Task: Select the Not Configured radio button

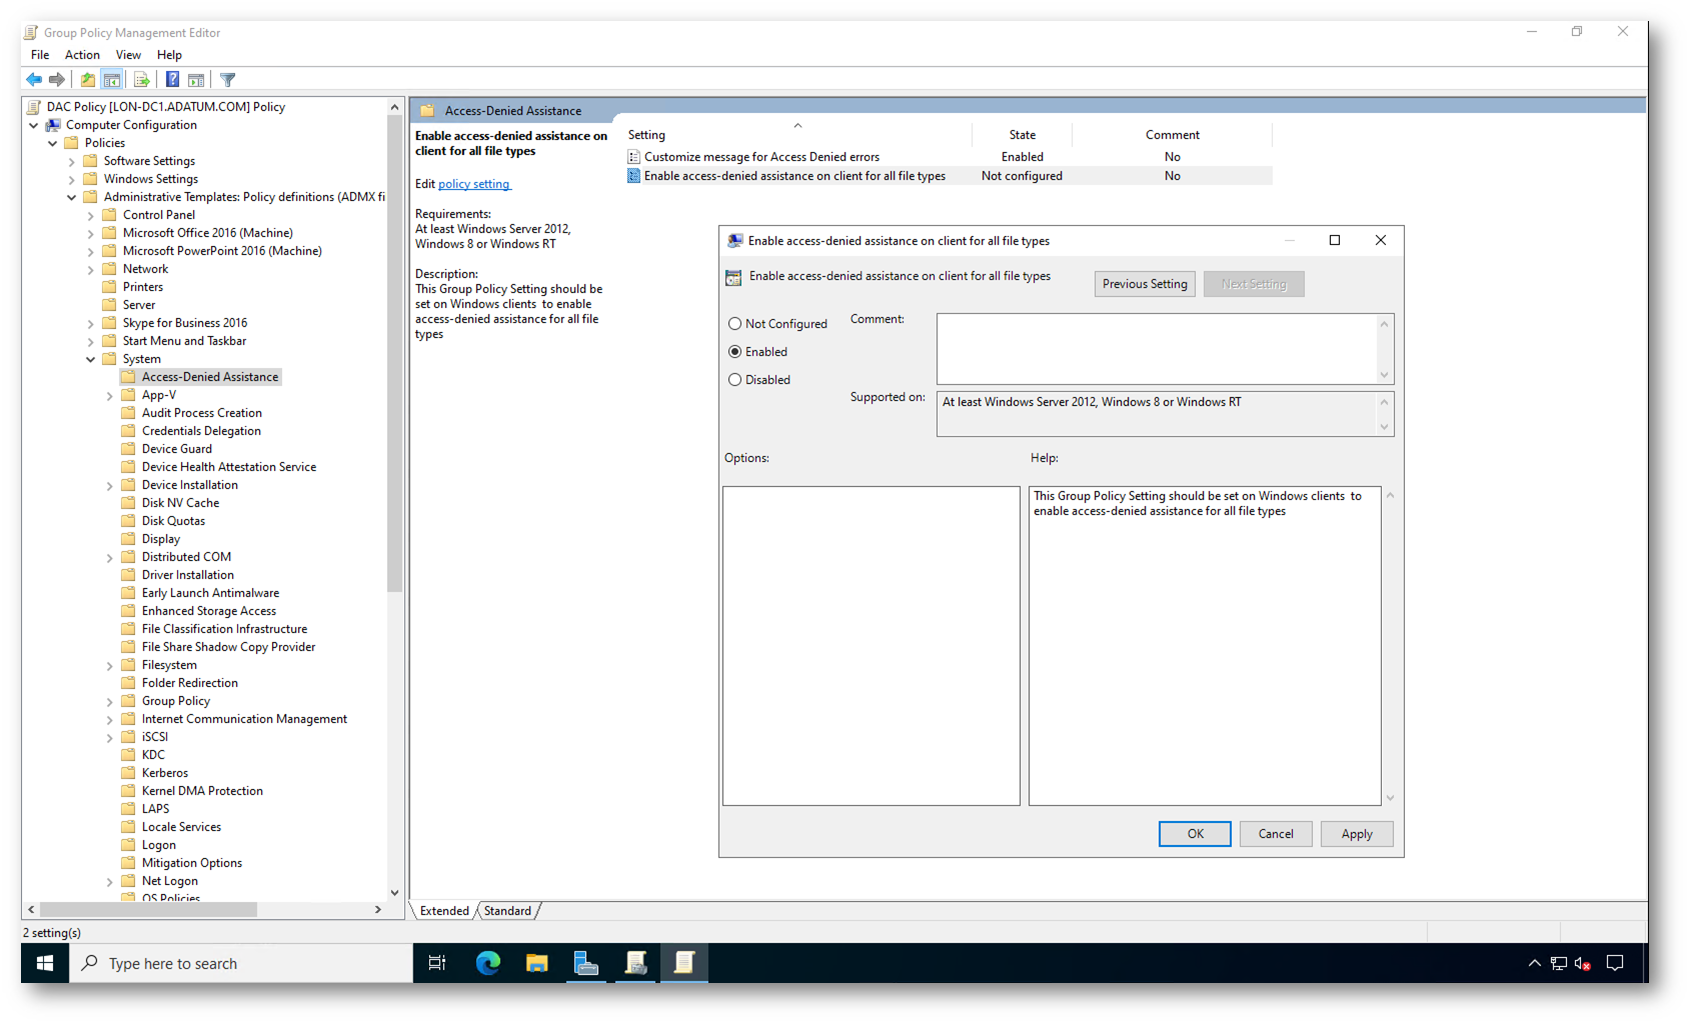Action: click(x=735, y=324)
